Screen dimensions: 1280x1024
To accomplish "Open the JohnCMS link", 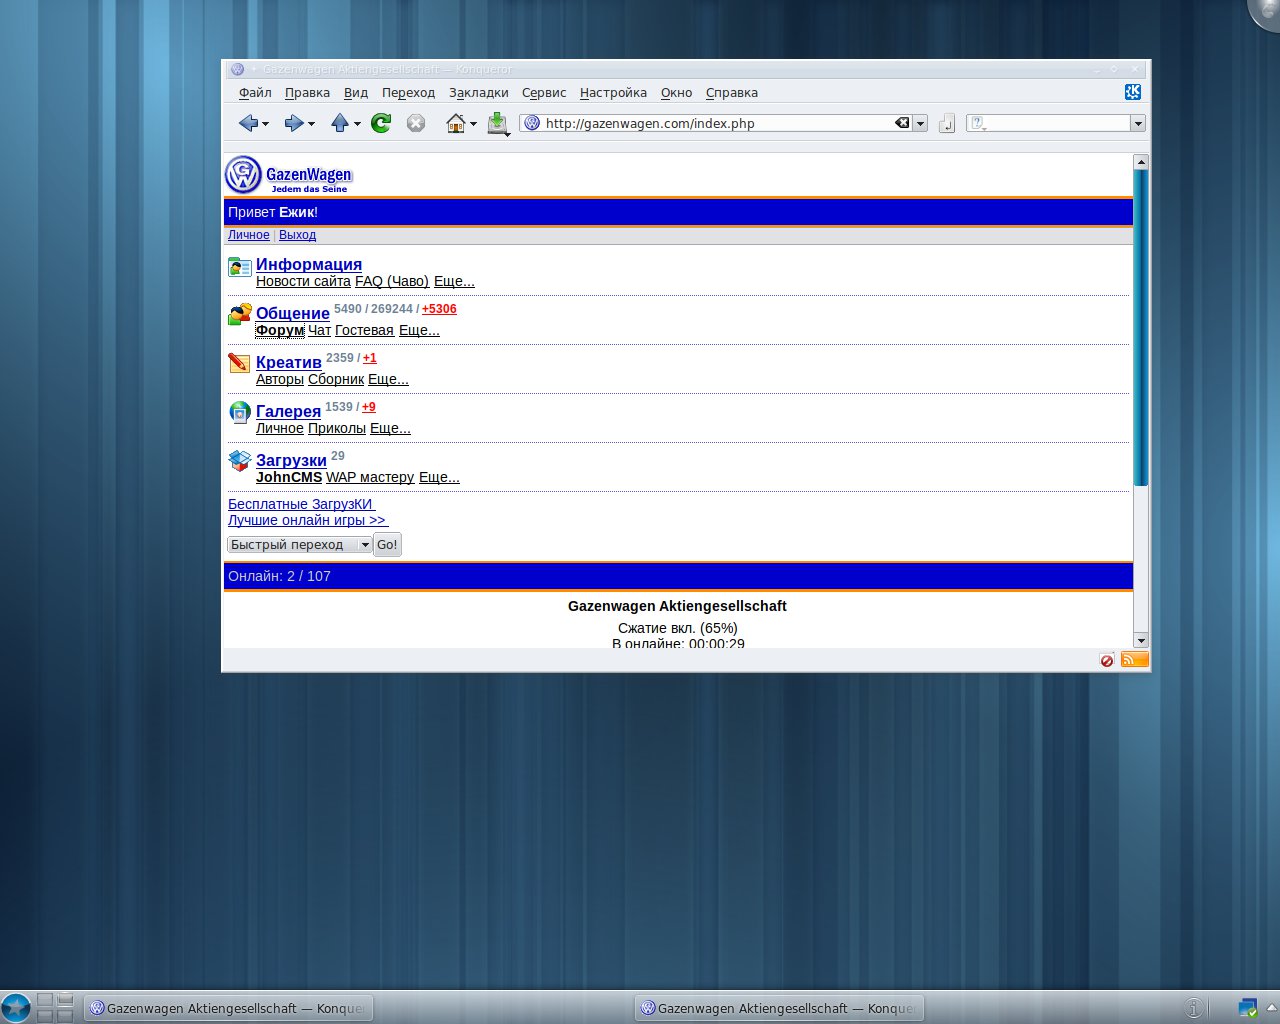I will [x=289, y=477].
